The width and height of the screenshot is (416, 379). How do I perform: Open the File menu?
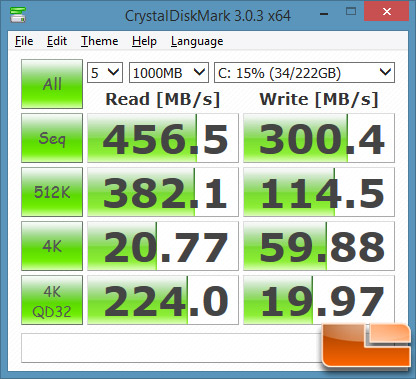tap(24, 41)
